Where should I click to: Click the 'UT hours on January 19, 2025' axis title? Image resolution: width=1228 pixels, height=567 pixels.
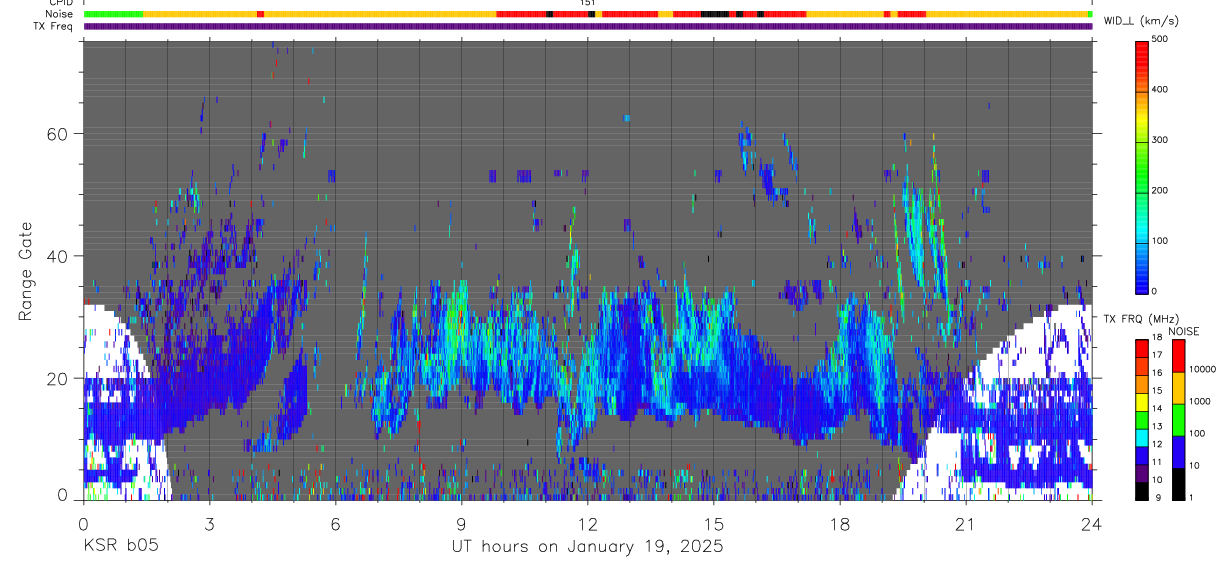pos(587,547)
